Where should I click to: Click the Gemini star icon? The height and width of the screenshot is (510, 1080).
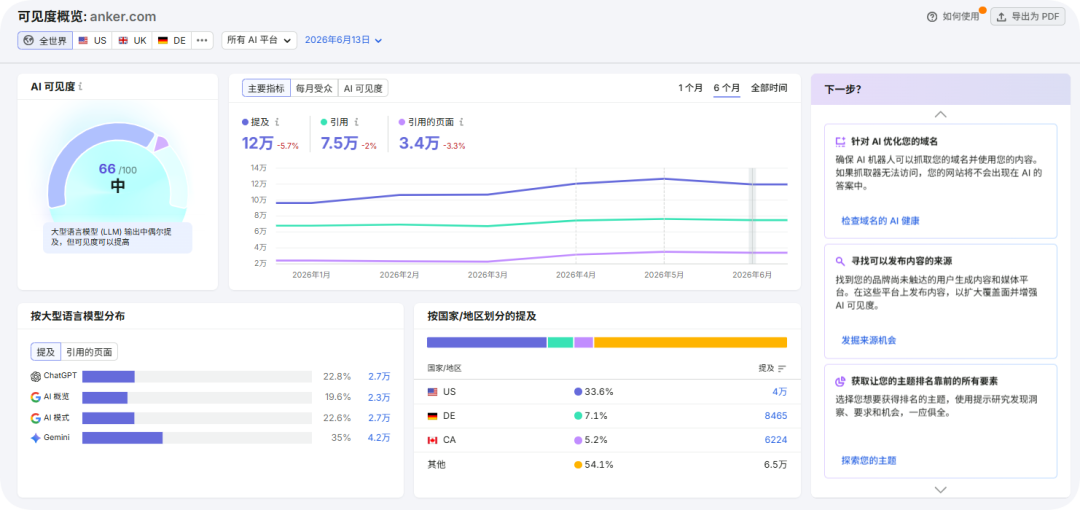(36, 438)
